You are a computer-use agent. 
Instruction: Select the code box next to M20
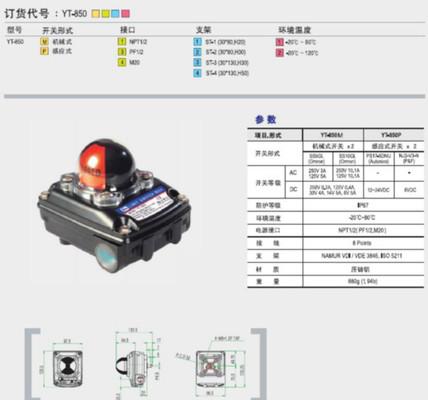(122, 62)
